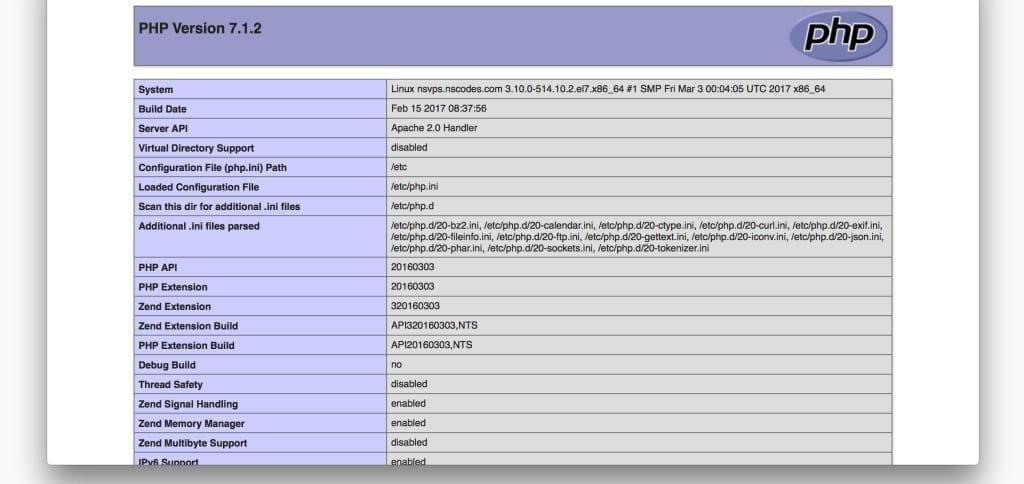Select Zend Memory Manager's enabled value
This screenshot has height=484, width=1024.
[x=408, y=424]
